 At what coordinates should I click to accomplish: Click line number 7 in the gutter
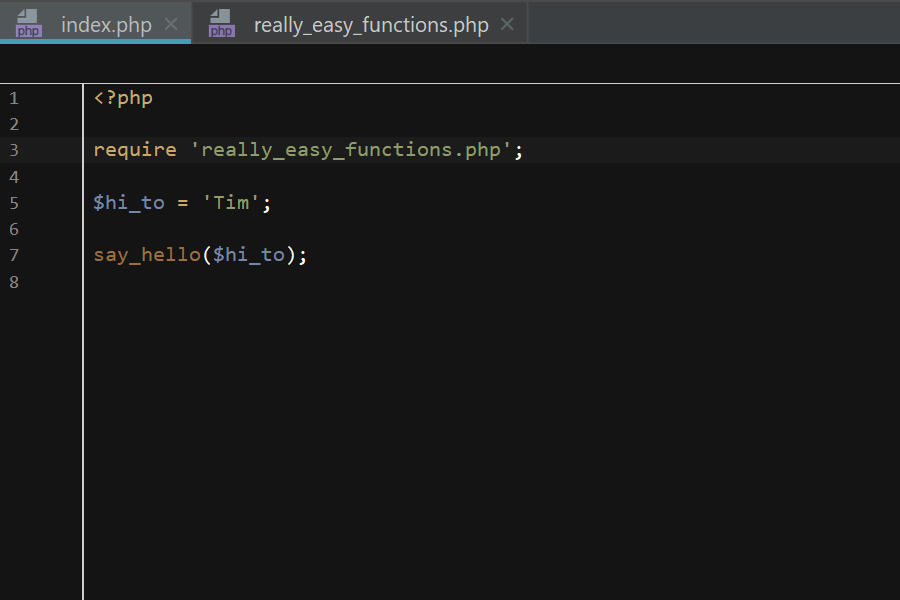[x=14, y=255]
